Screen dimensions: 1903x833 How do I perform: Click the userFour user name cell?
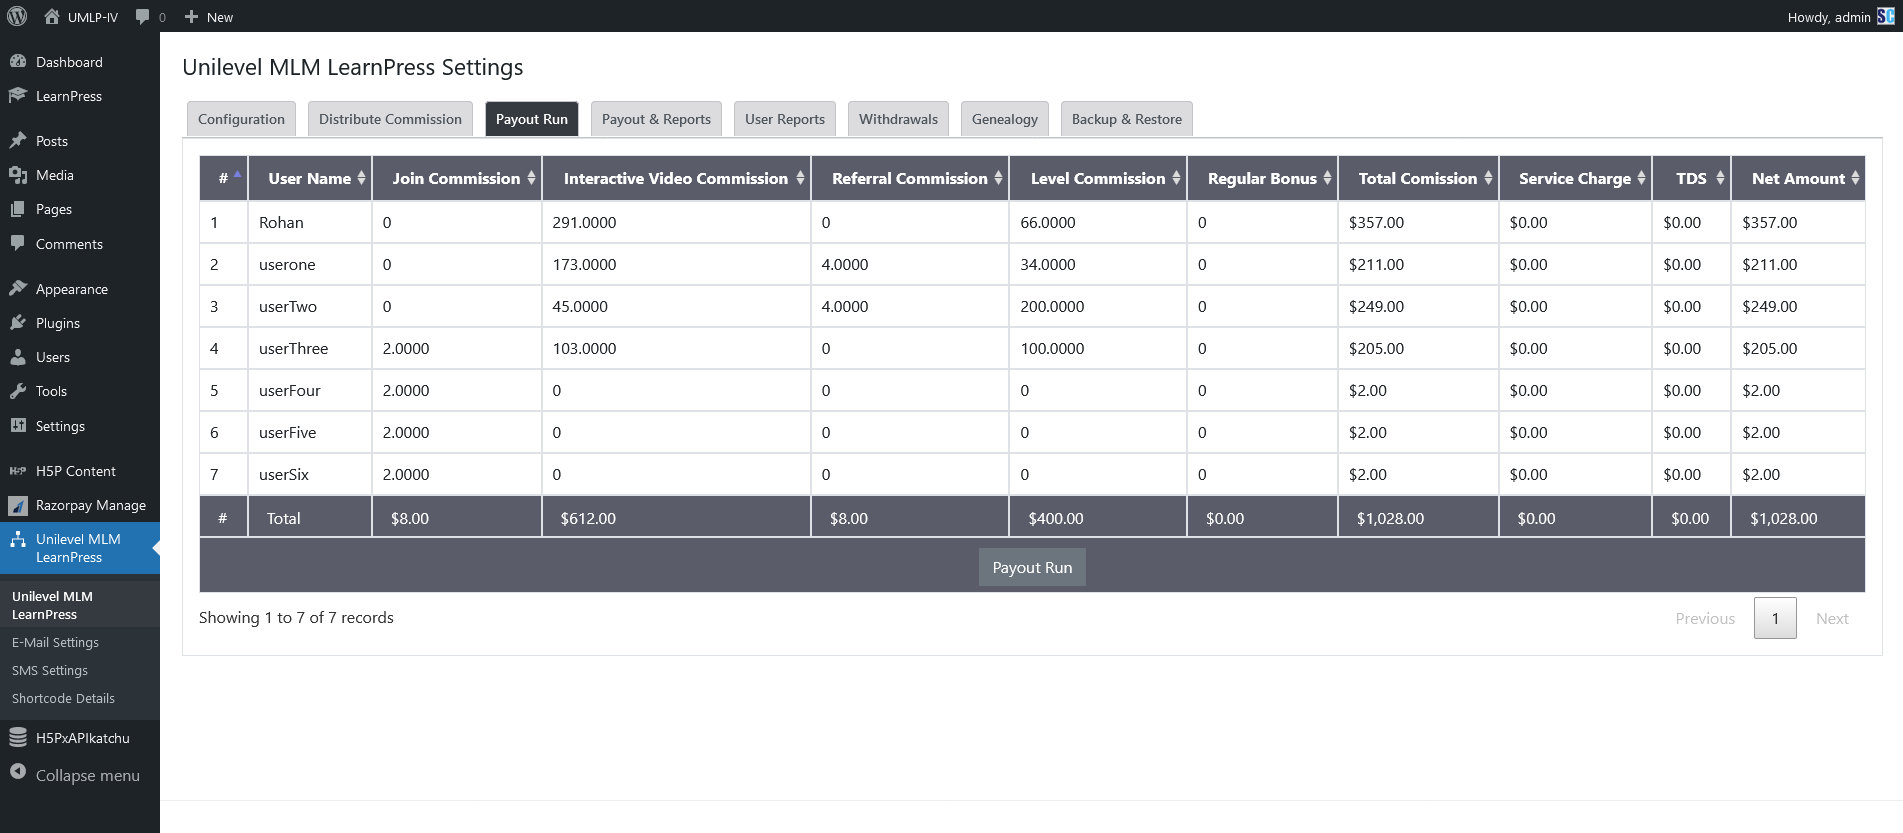click(310, 390)
